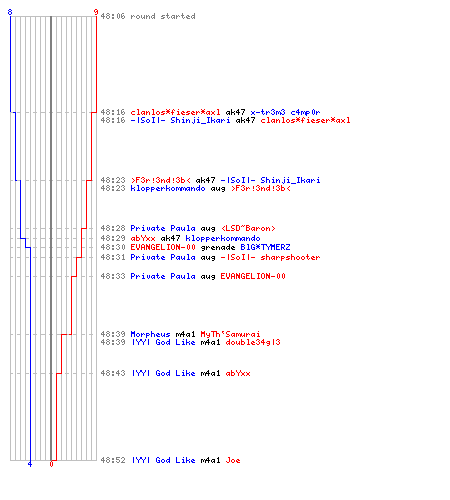The height and width of the screenshot is (500, 450).
Task: Click victim B1G*TYMERZ
Action: [x=265, y=247]
